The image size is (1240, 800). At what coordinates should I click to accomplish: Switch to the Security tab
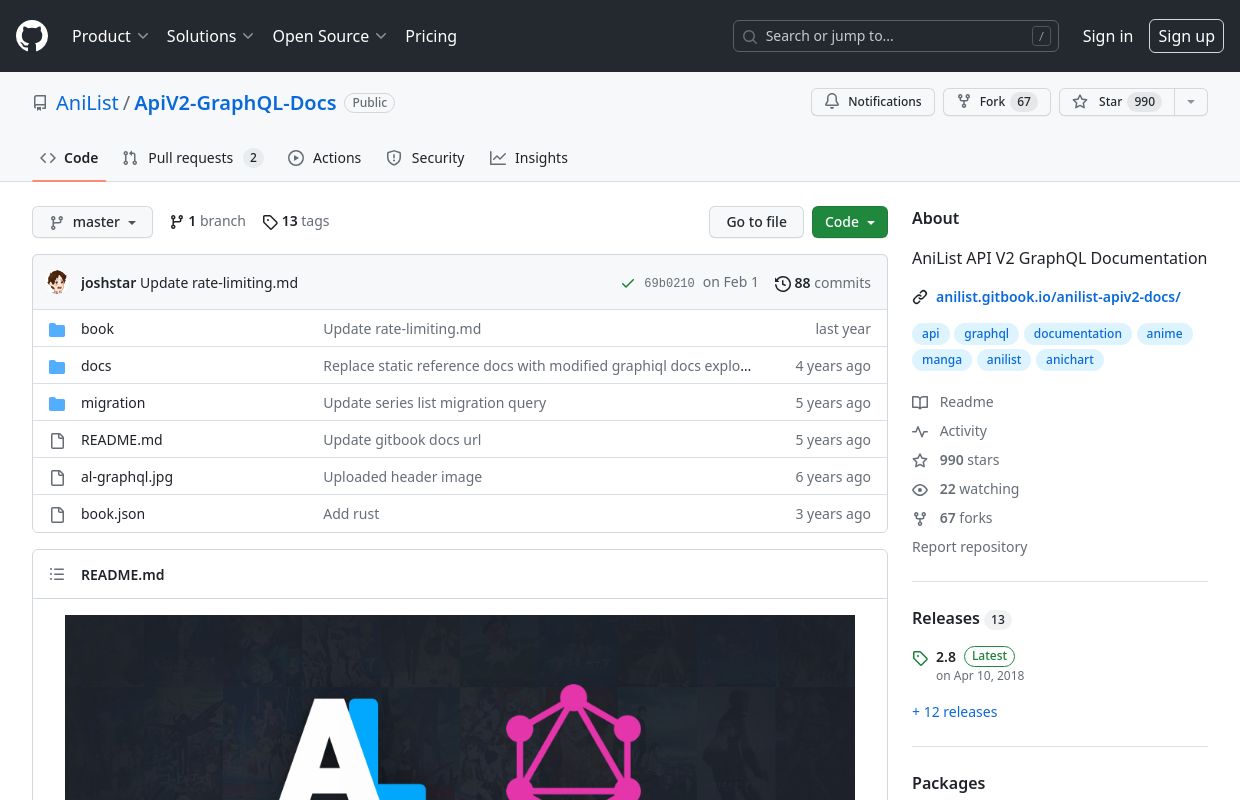[425, 158]
